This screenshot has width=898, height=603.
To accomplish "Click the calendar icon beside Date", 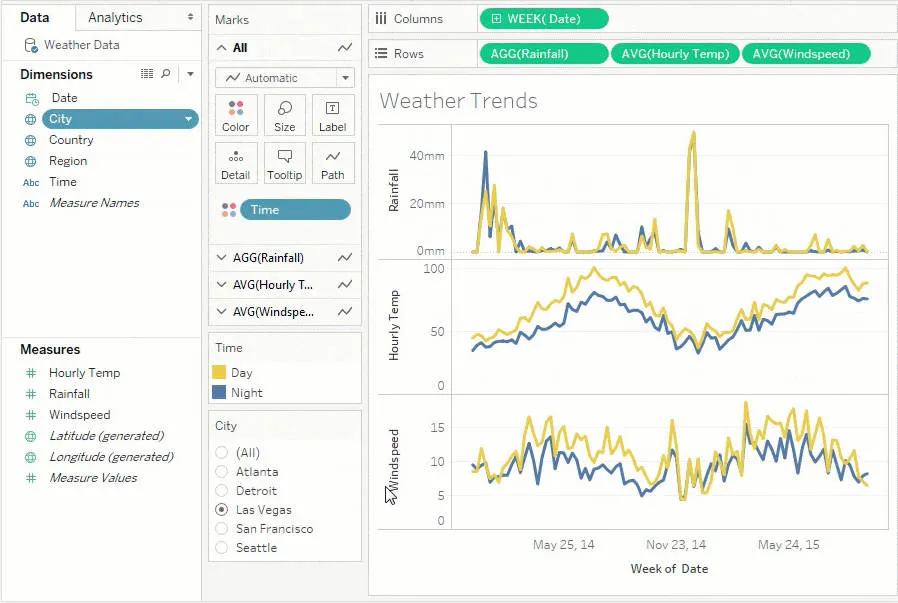I will click(31, 98).
